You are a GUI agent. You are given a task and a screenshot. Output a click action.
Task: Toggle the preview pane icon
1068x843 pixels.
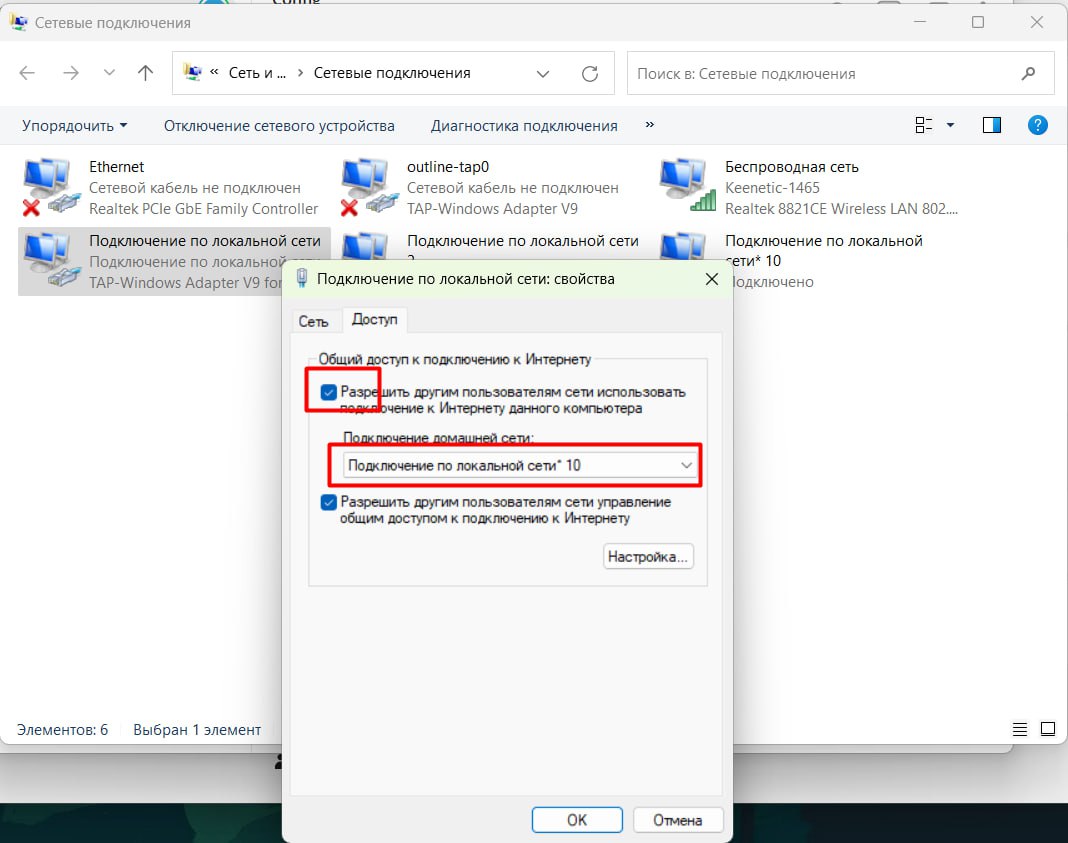(x=992, y=125)
